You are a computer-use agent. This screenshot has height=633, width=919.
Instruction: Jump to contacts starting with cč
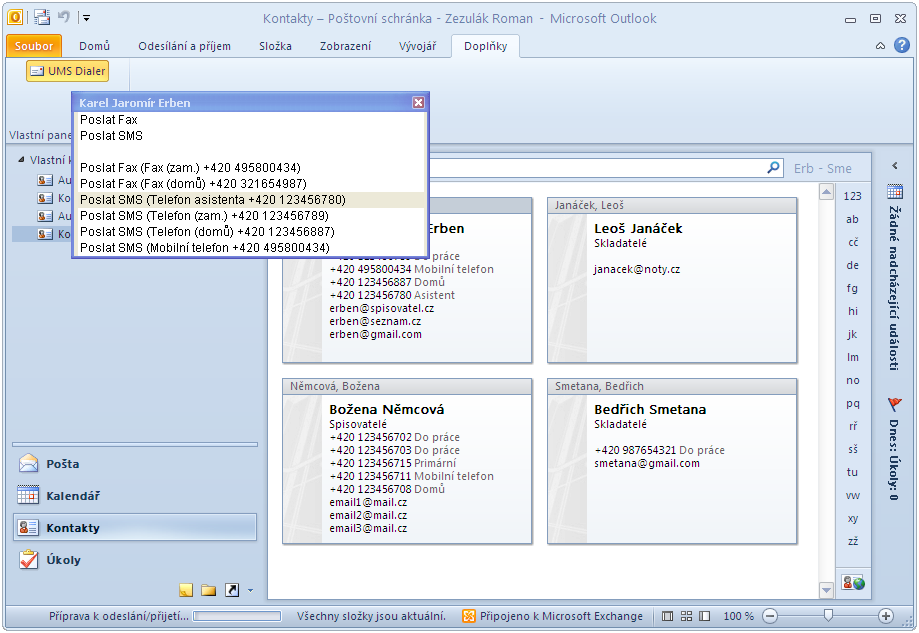852,242
